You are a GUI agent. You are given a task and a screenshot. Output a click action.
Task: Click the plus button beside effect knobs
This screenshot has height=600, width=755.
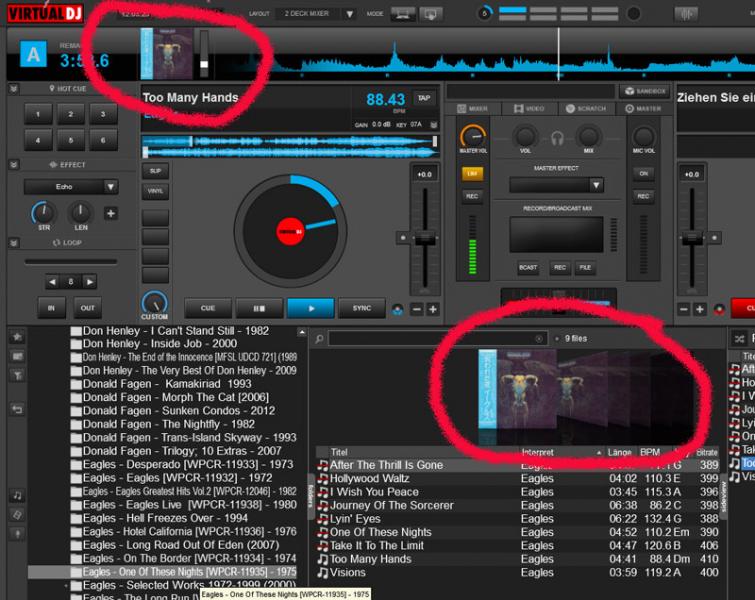(x=111, y=213)
